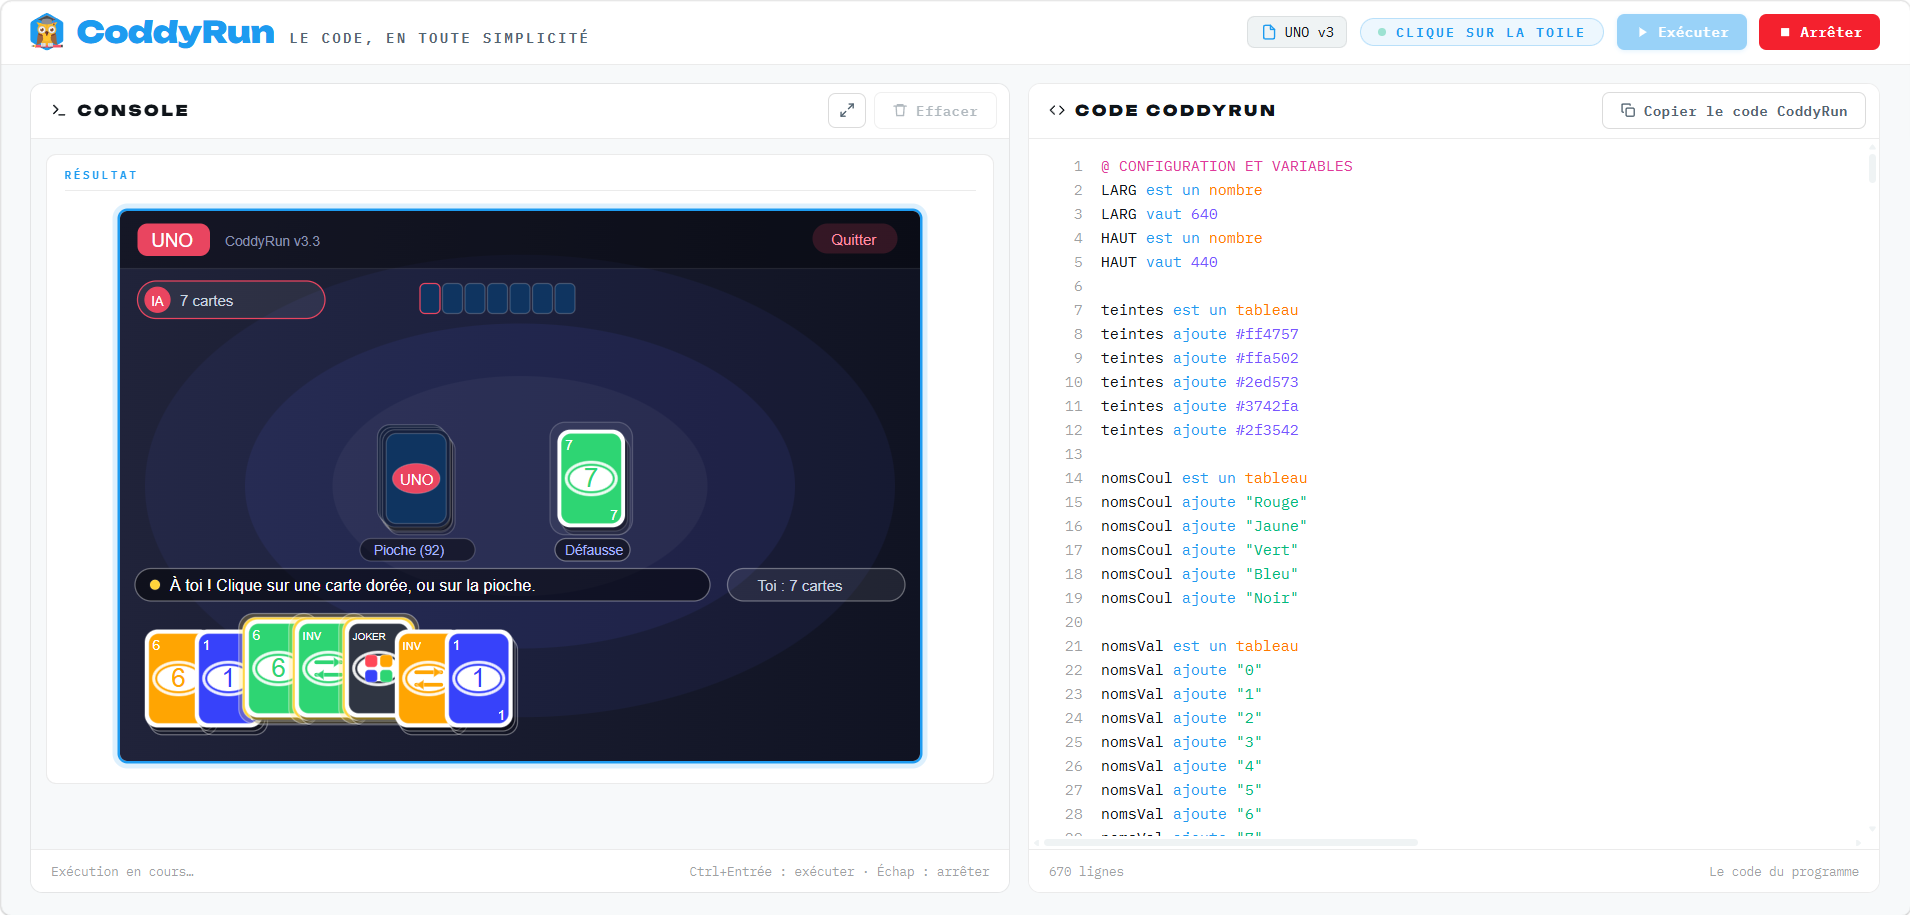Click code line 'teintes est un tableau'

(x=1199, y=310)
